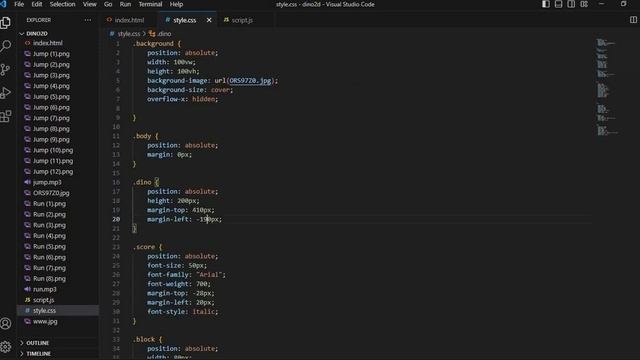This screenshot has height=360, width=640.
Task: Select style.css in the explorer
Action: coord(58,311)
